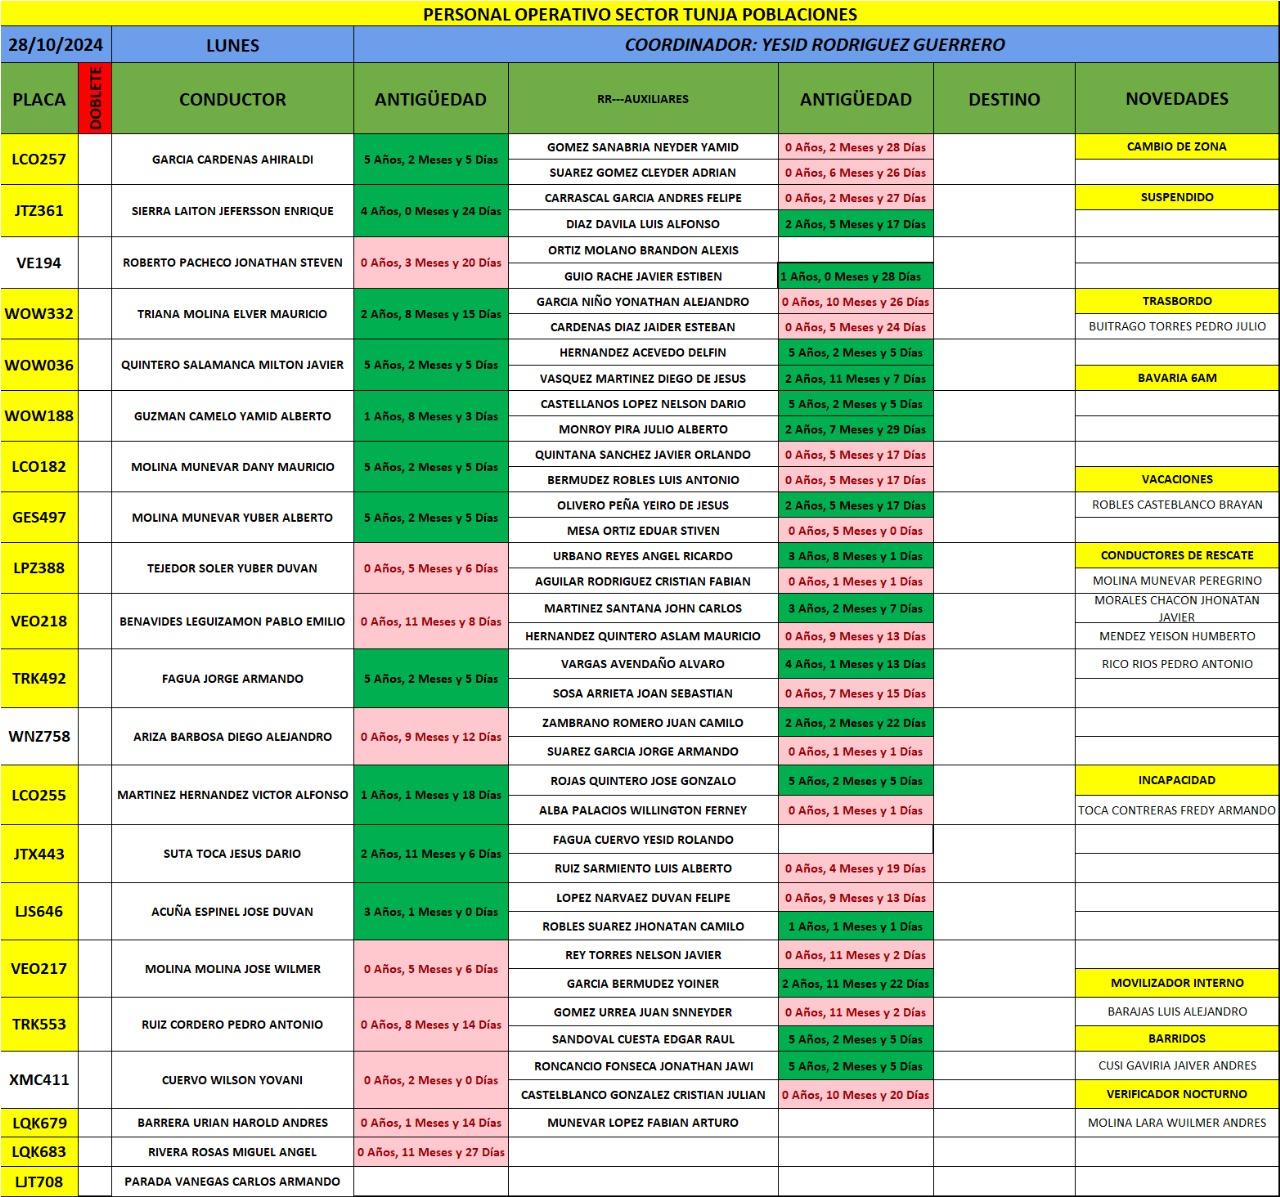
Task: Select conductor PARADA VANEGAS CARLOS ARMANDO
Action: click(x=233, y=1182)
